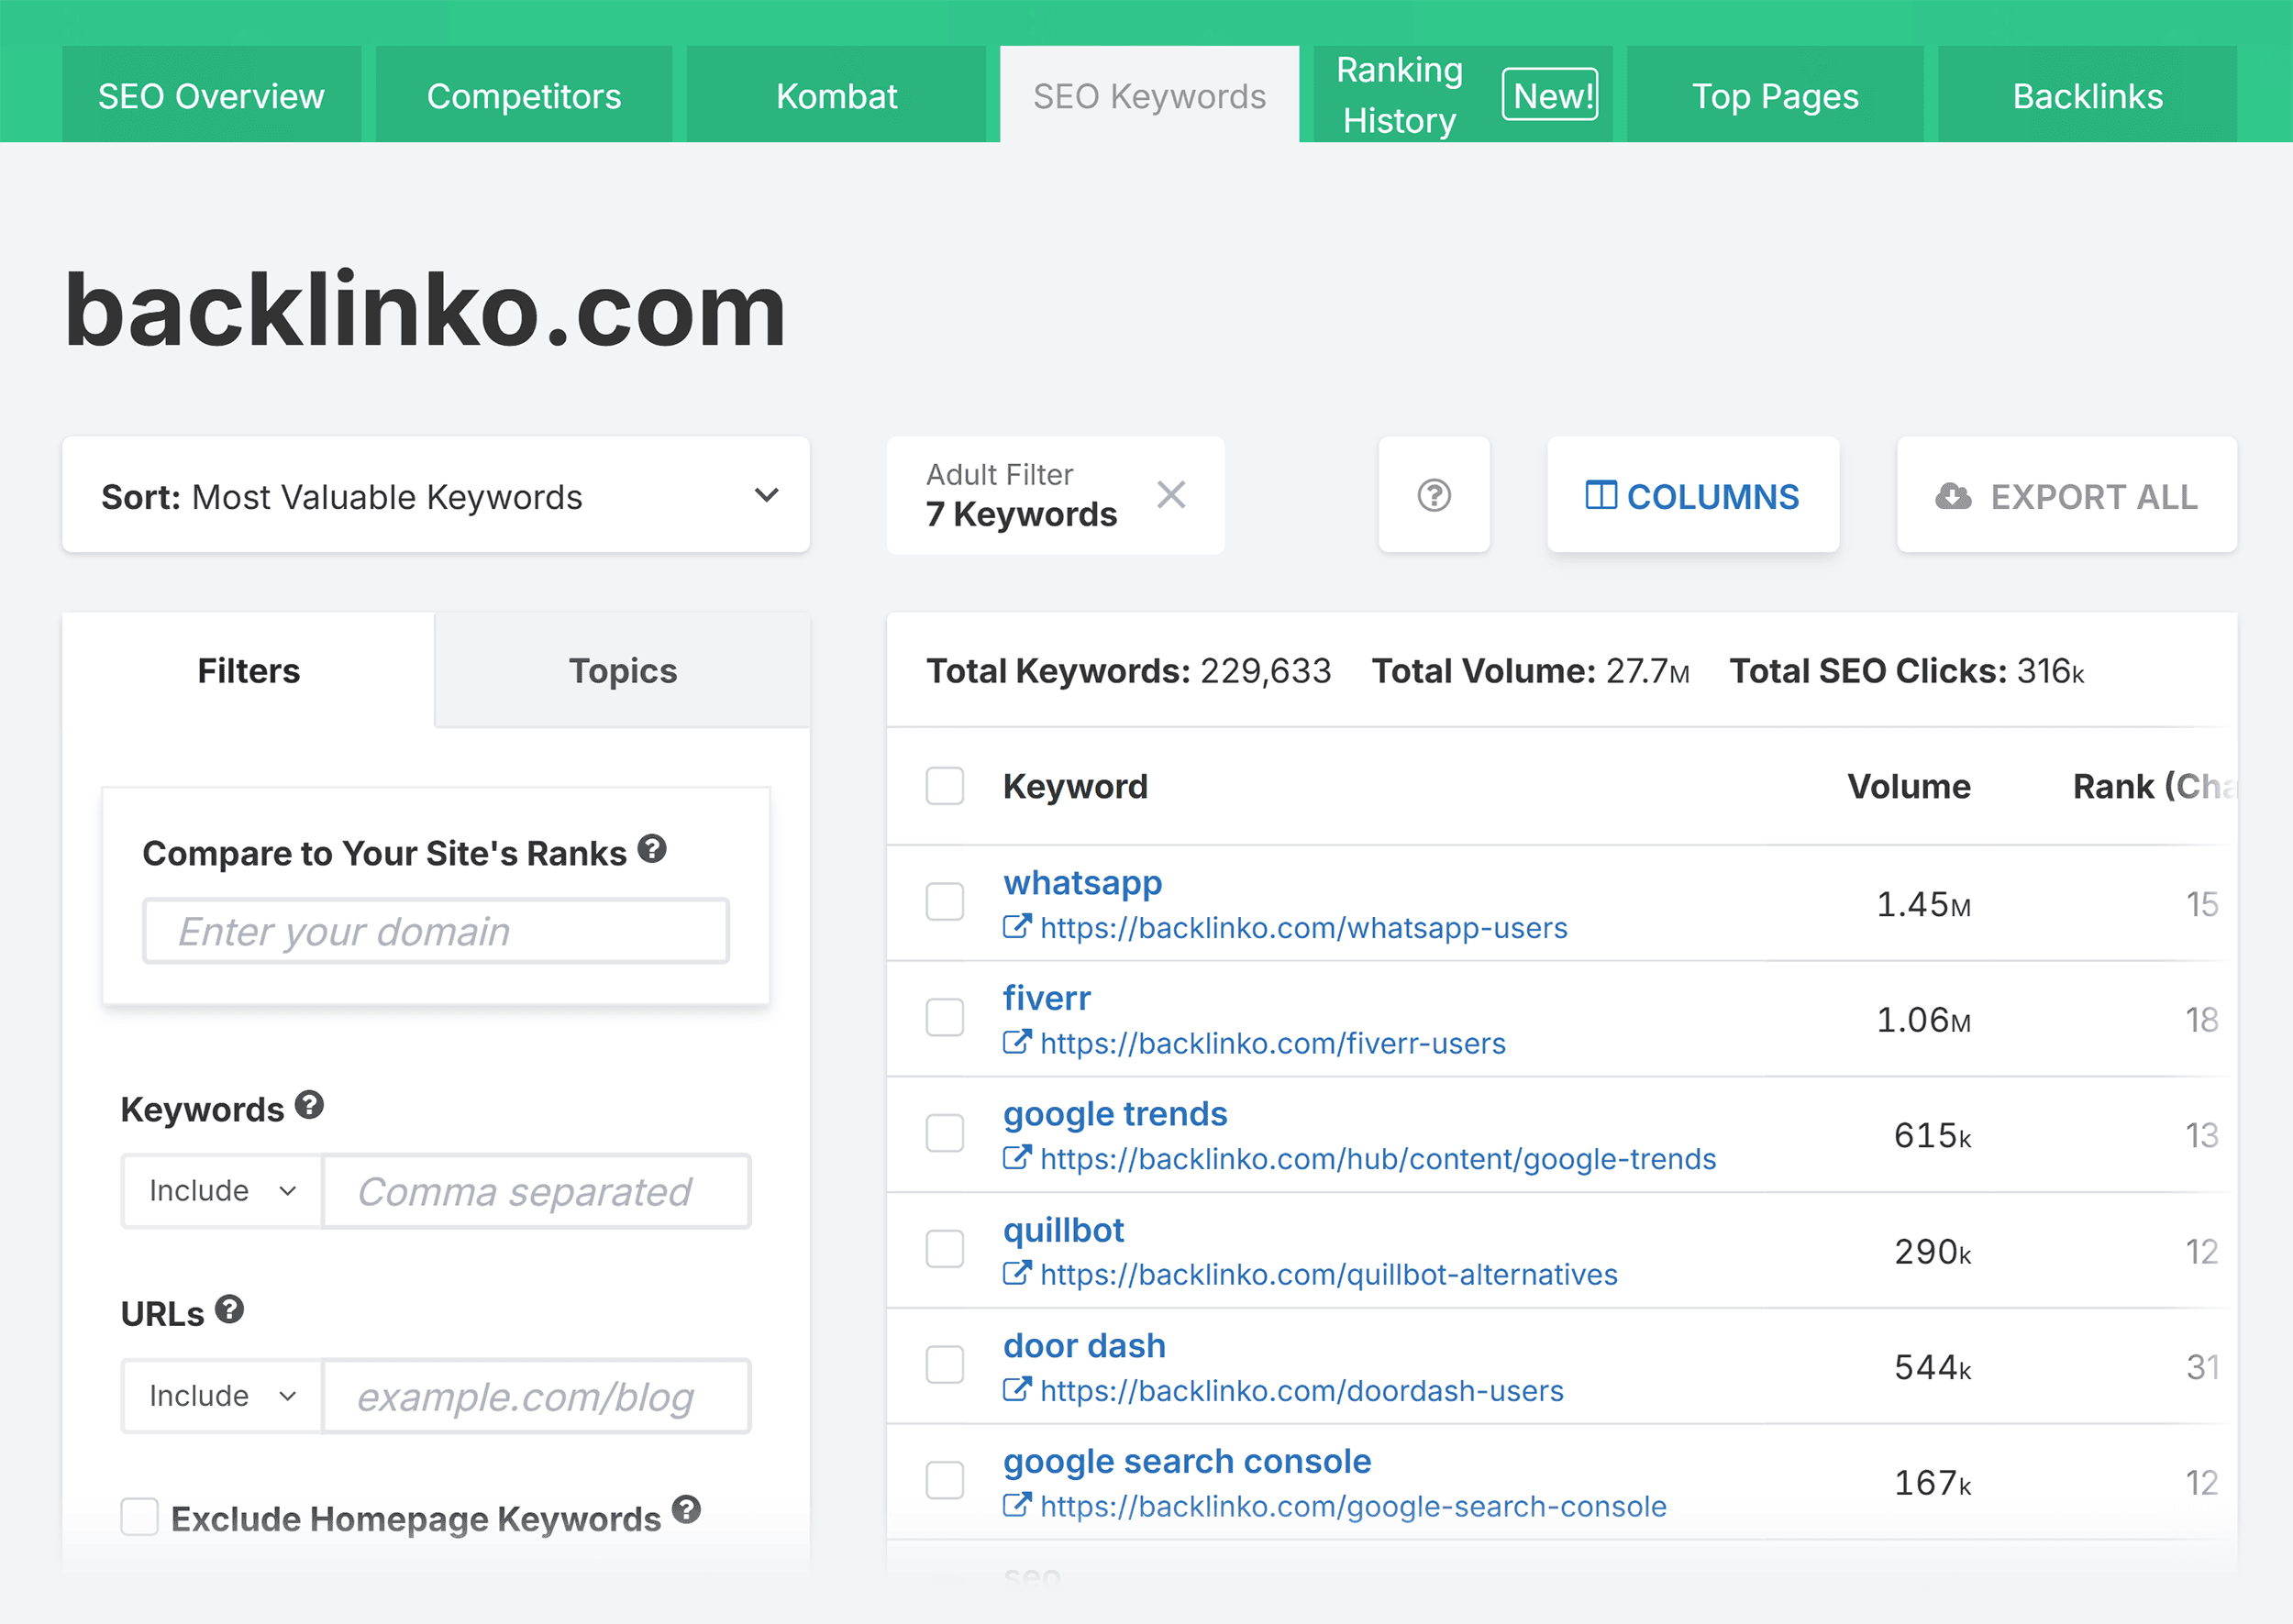Viewport: 2293px width, 1624px height.
Task: Focus the Comma separated keywords field
Action: (x=537, y=1191)
